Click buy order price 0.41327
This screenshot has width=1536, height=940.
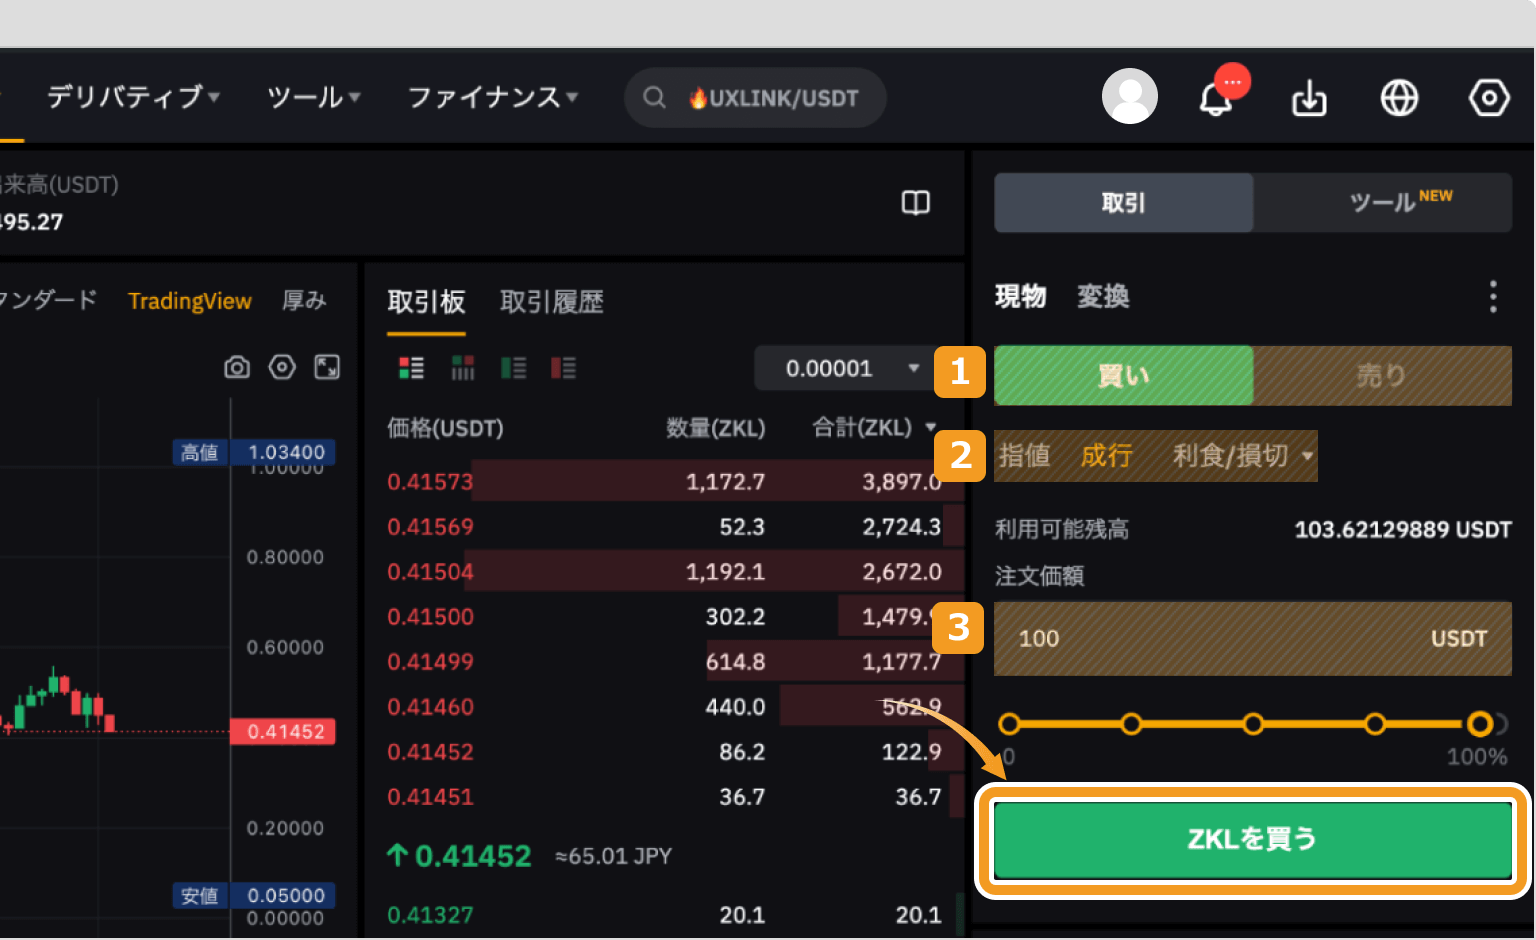(430, 915)
